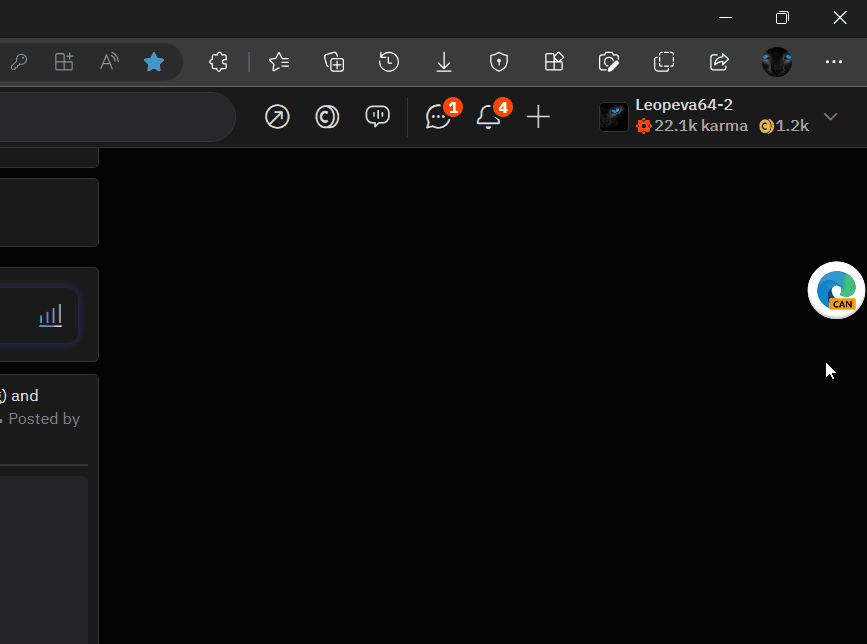Open the Reddit Talk speech bubble icon

point(377,117)
